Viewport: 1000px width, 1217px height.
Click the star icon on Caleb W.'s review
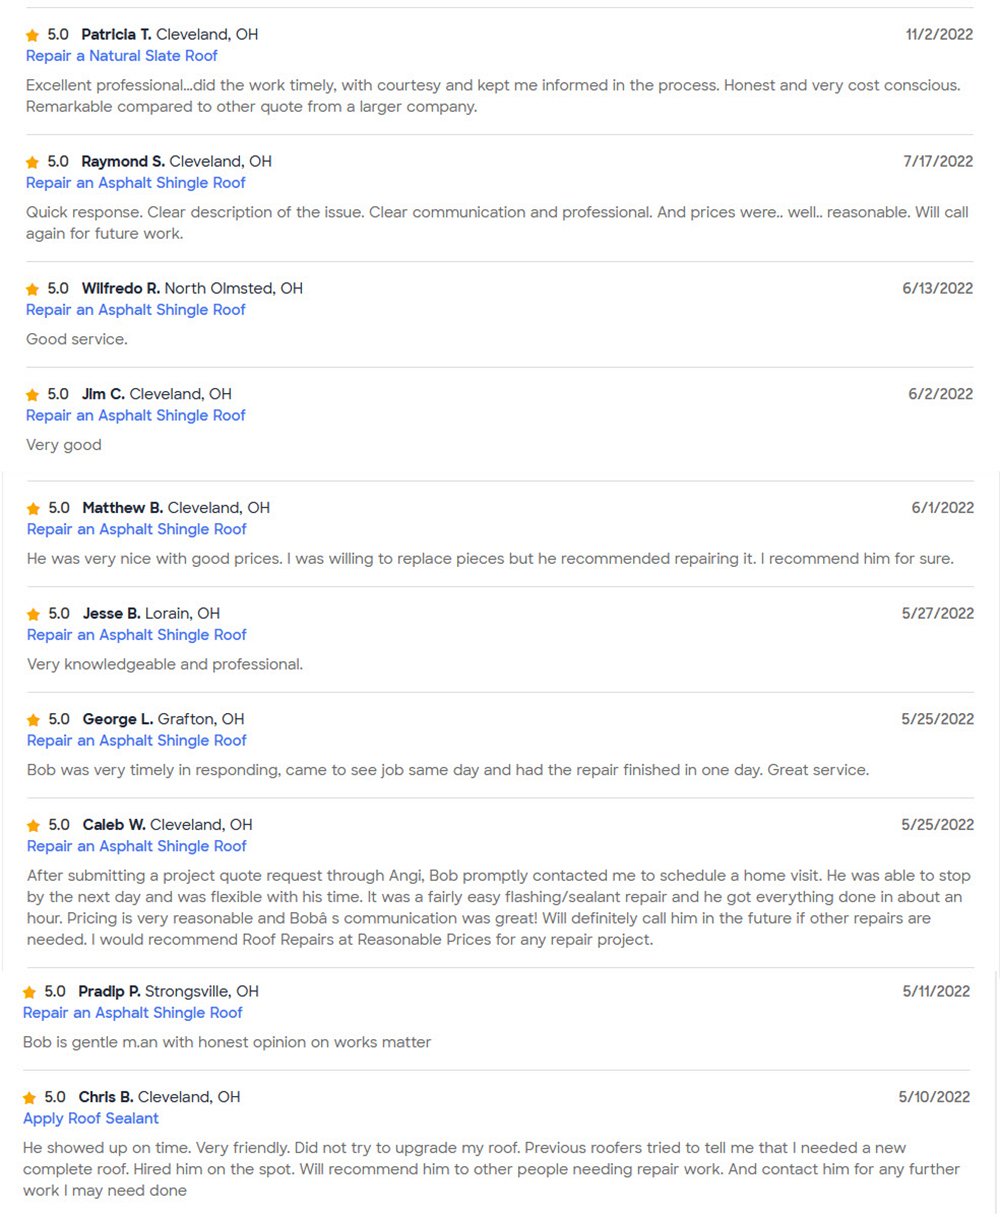click(x=33, y=826)
